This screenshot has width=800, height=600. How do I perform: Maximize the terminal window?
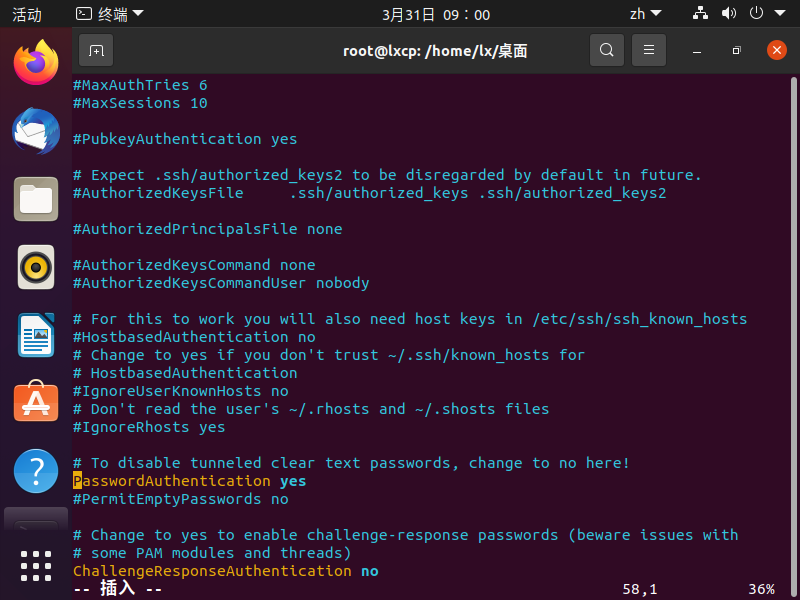click(x=736, y=51)
